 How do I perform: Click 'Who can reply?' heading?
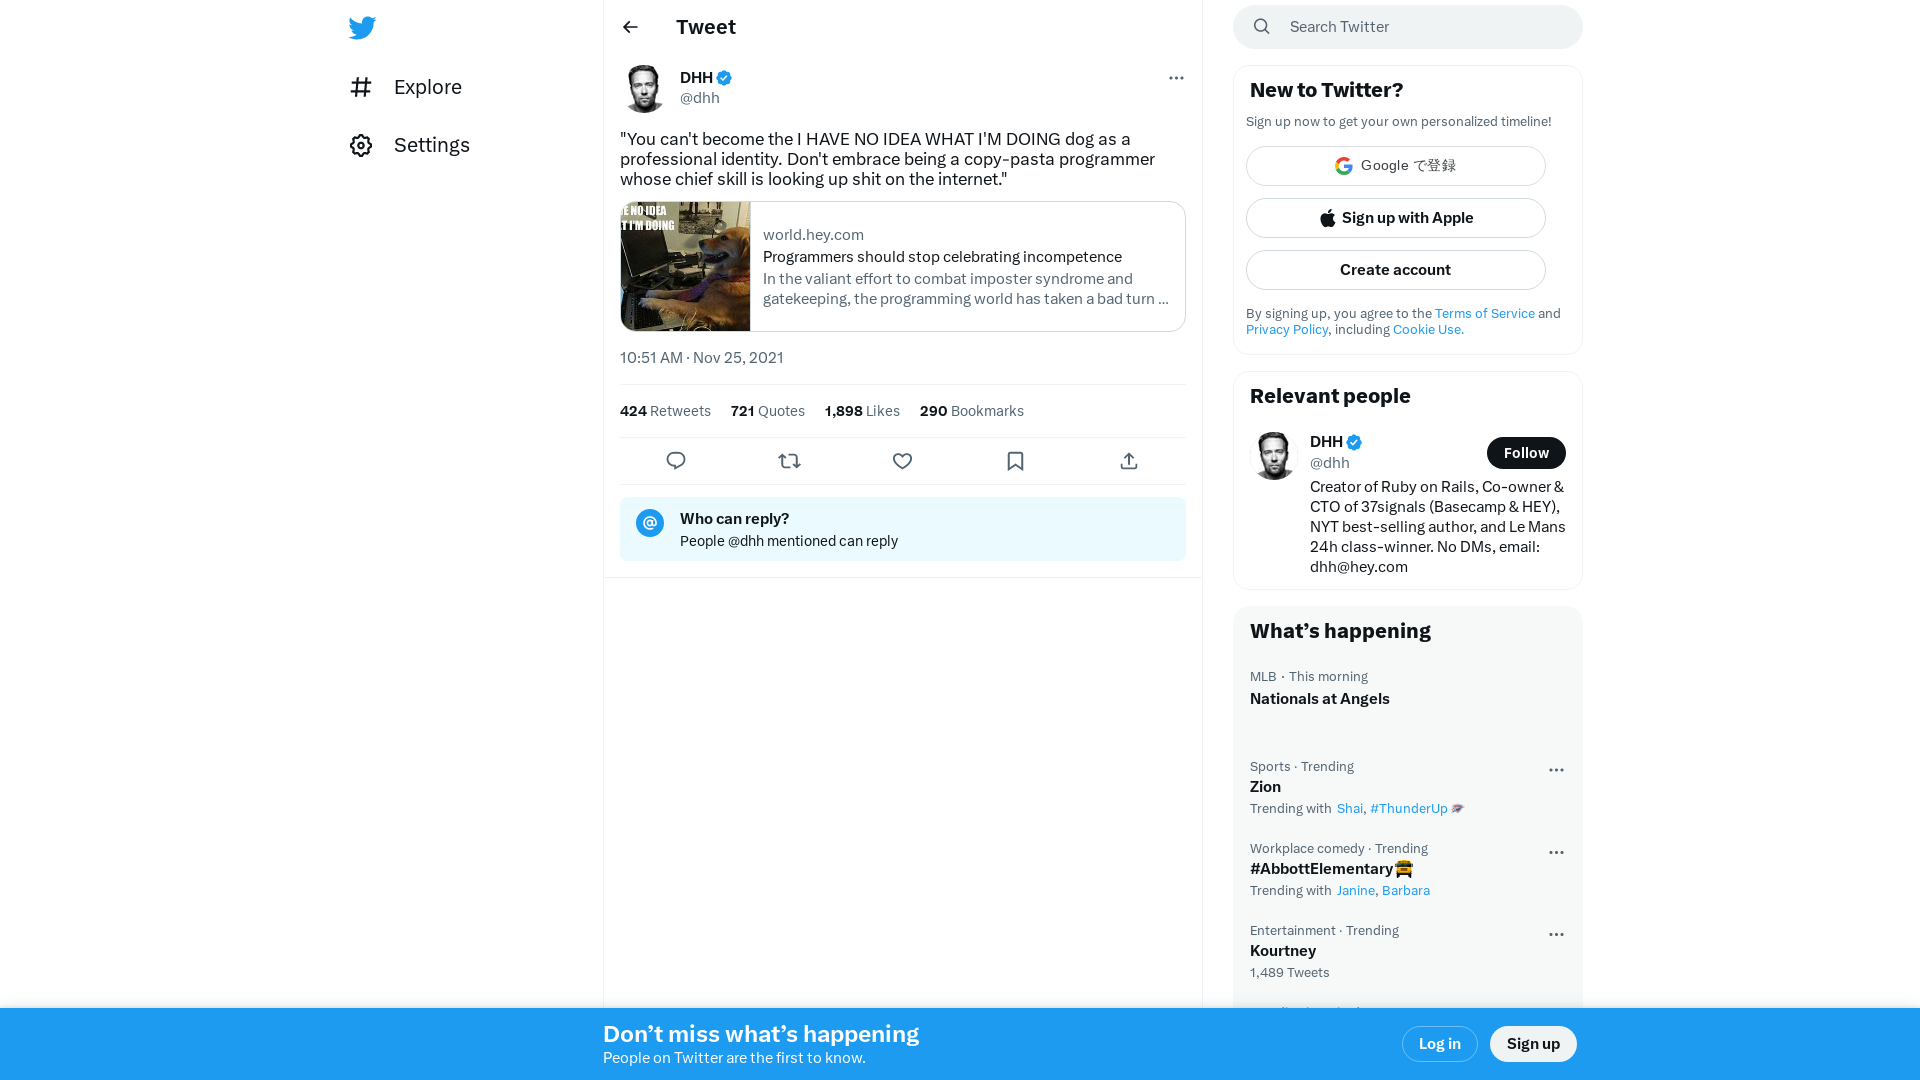pyautogui.click(x=735, y=519)
